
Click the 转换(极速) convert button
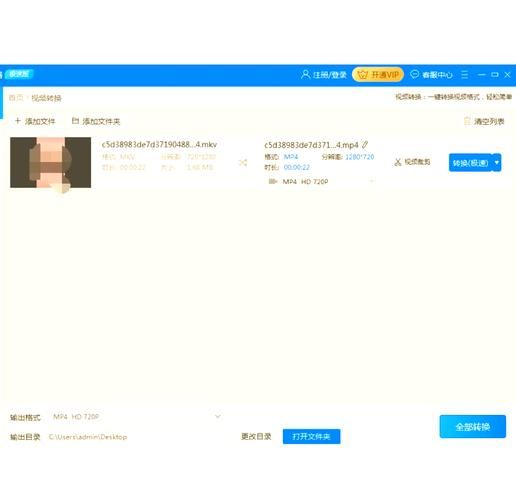(470, 163)
